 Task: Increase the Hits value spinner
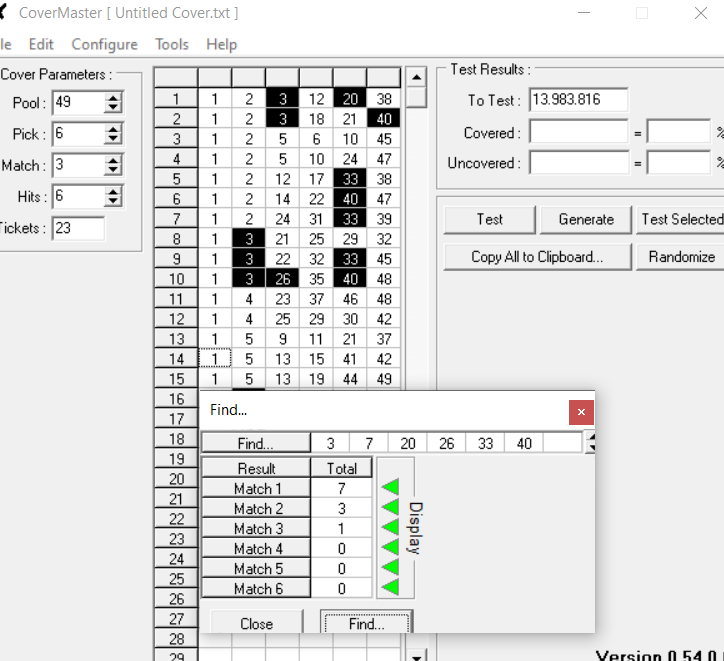(113, 192)
